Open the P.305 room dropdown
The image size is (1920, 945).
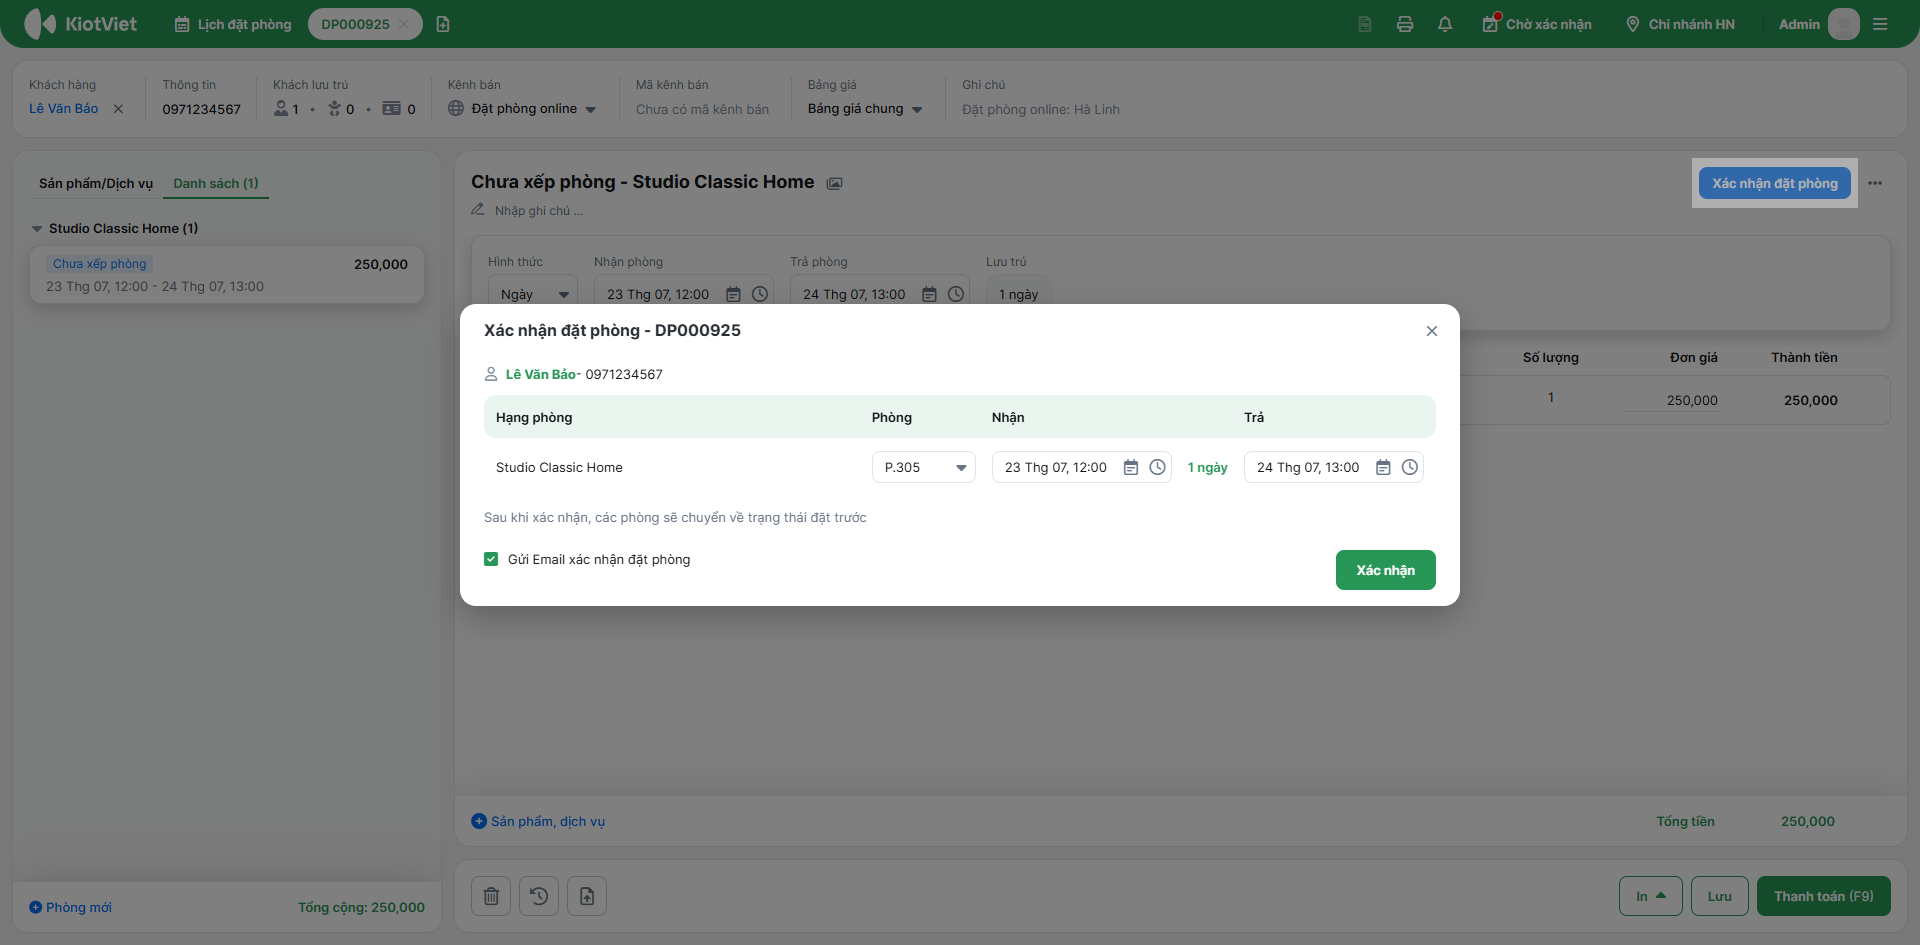click(x=924, y=467)
